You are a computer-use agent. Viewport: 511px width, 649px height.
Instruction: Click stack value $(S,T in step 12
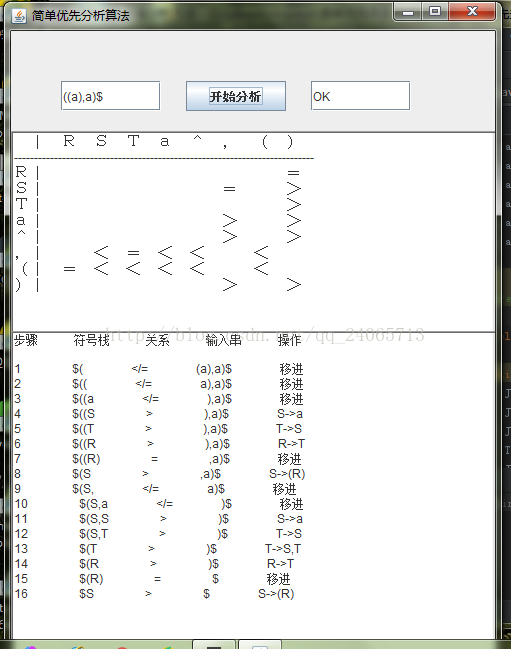(x=94, y=534)
